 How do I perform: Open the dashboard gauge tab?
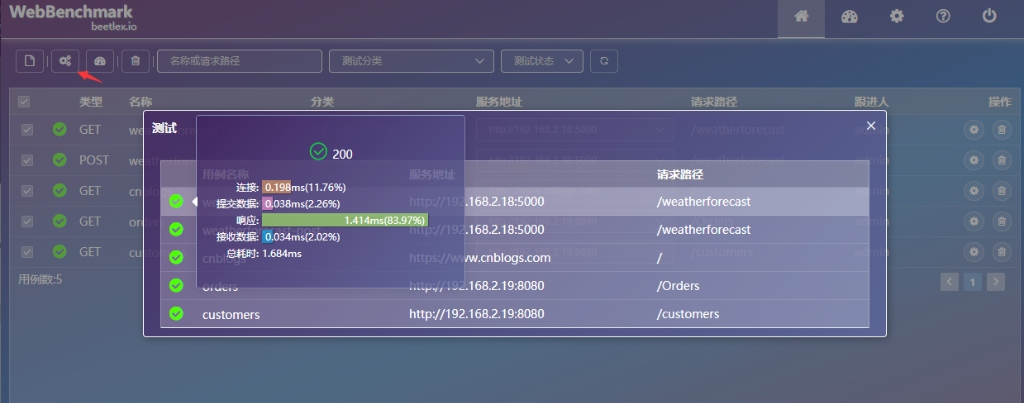pyautogui.click(x=849, y=17)
